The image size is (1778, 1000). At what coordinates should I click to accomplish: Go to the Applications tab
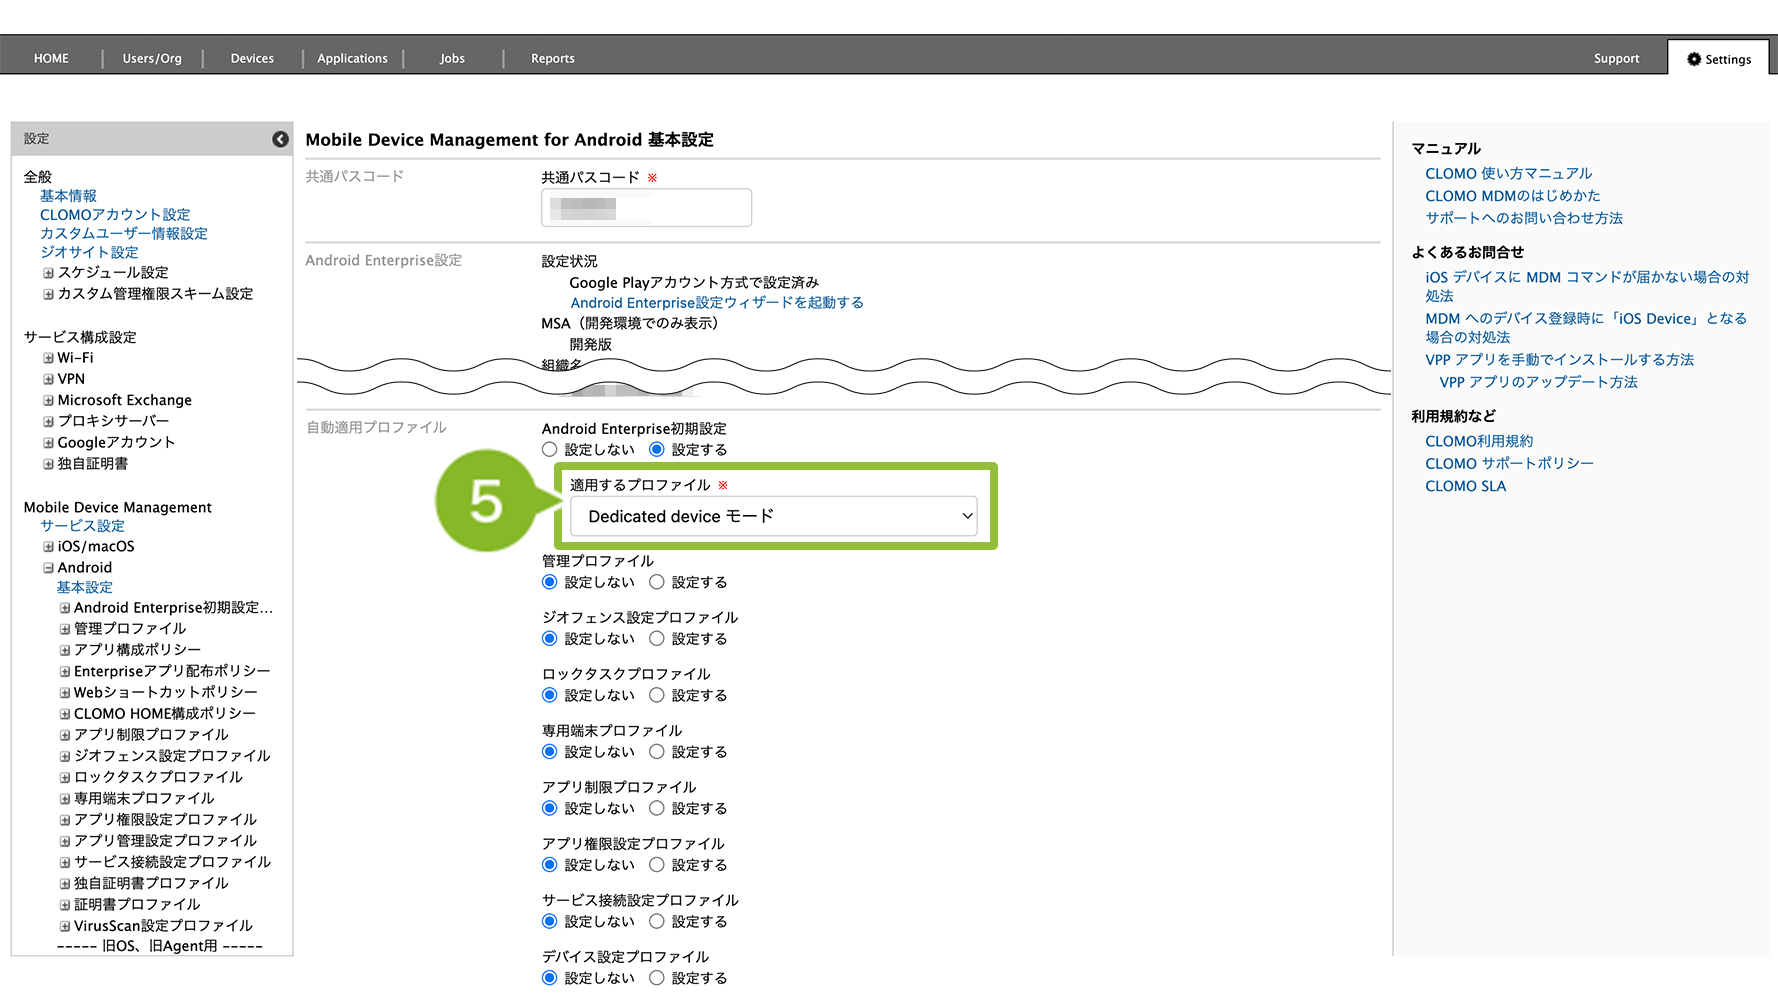coord(352,59)
